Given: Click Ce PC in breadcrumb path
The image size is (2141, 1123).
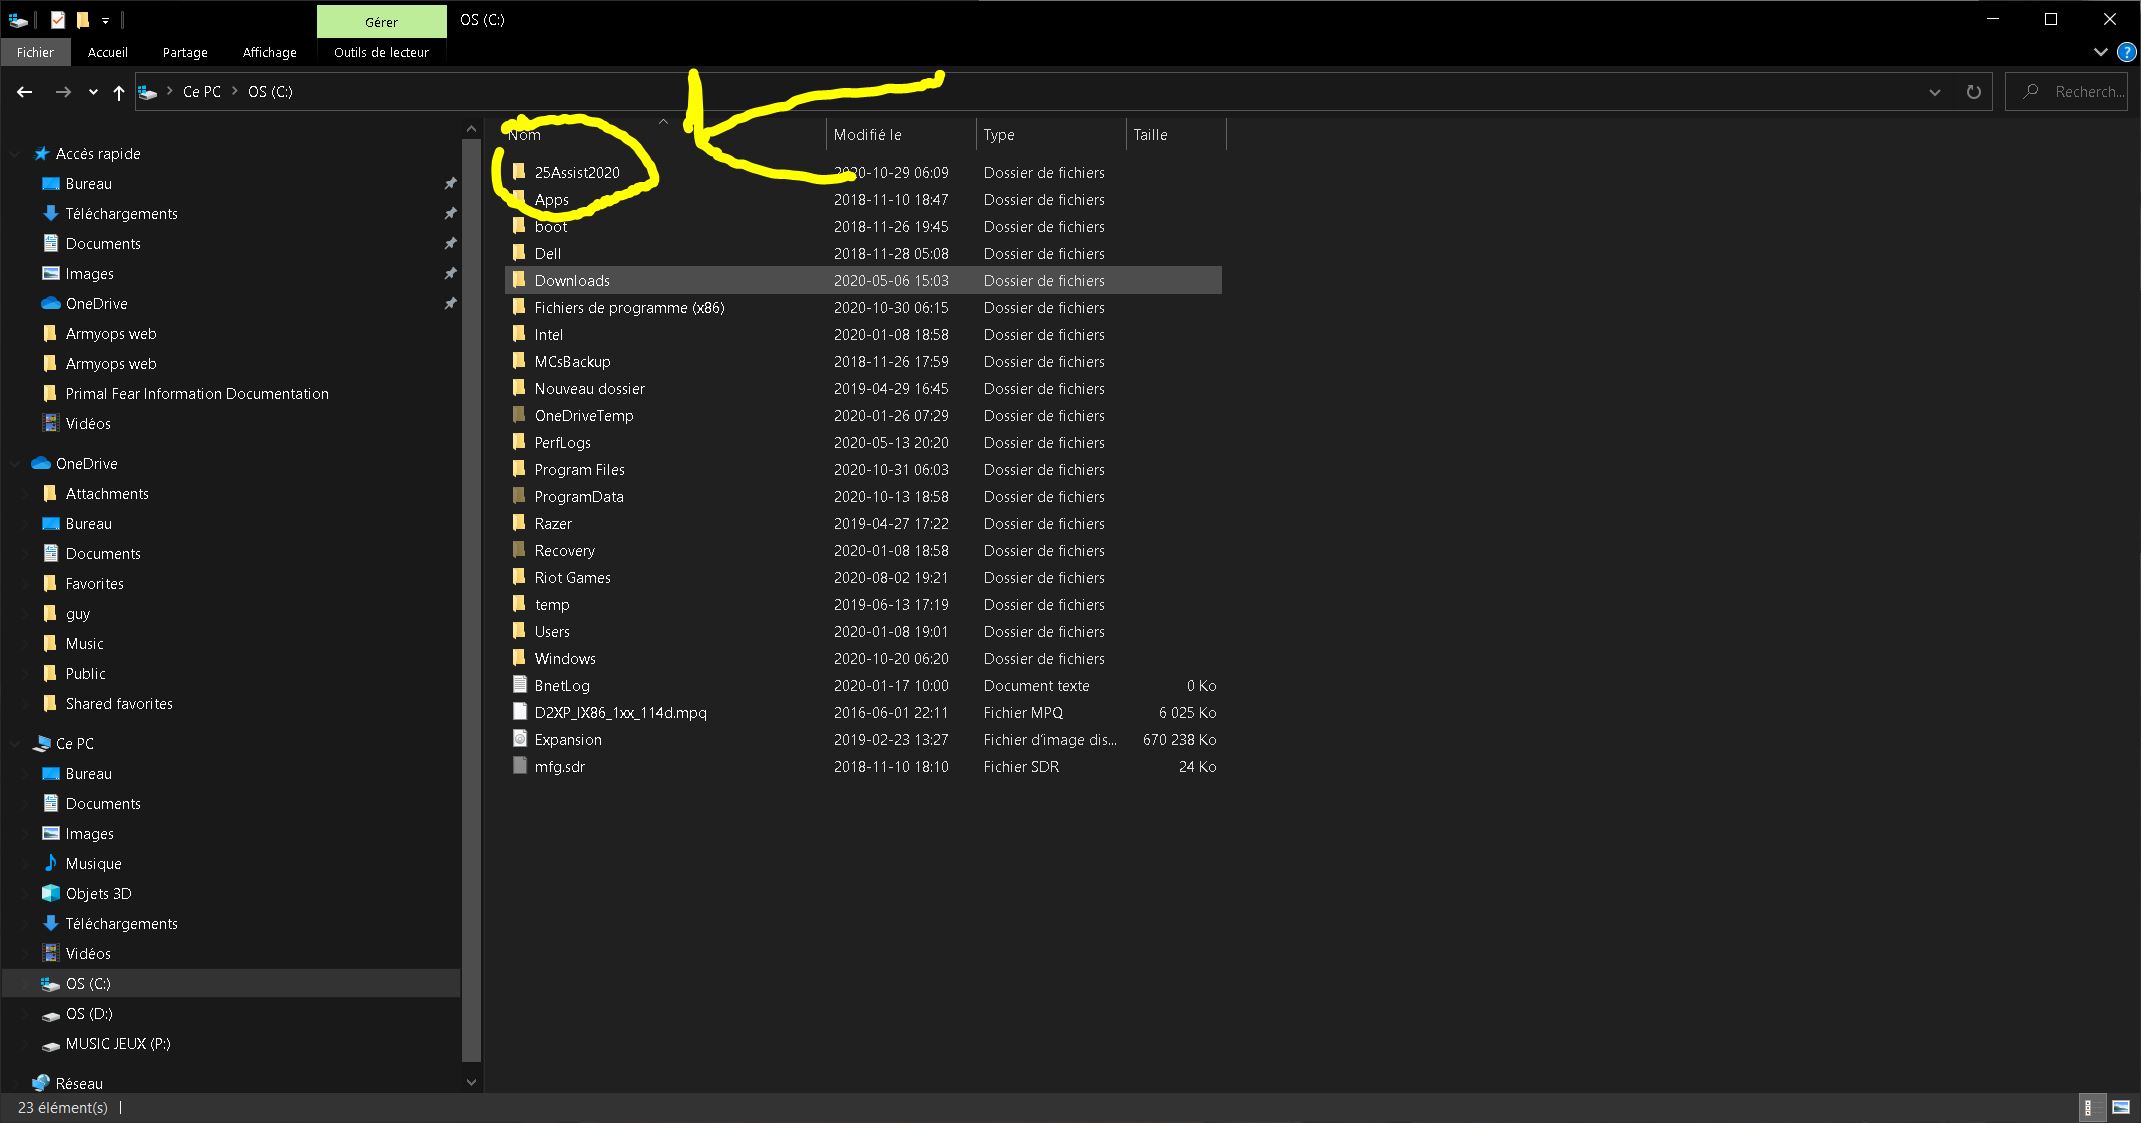Looking at the screenshot, I should tap(201, 92).
